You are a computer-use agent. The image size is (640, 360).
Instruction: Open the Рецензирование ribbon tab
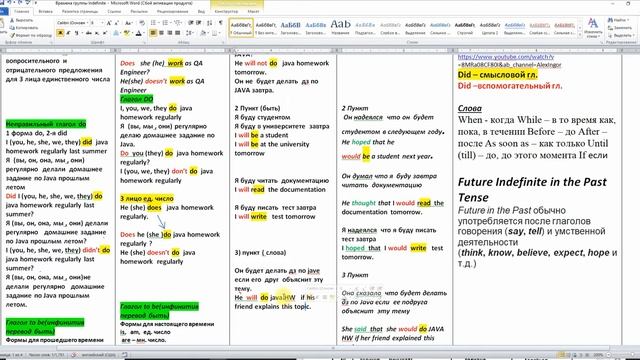(x=172, y=11)
